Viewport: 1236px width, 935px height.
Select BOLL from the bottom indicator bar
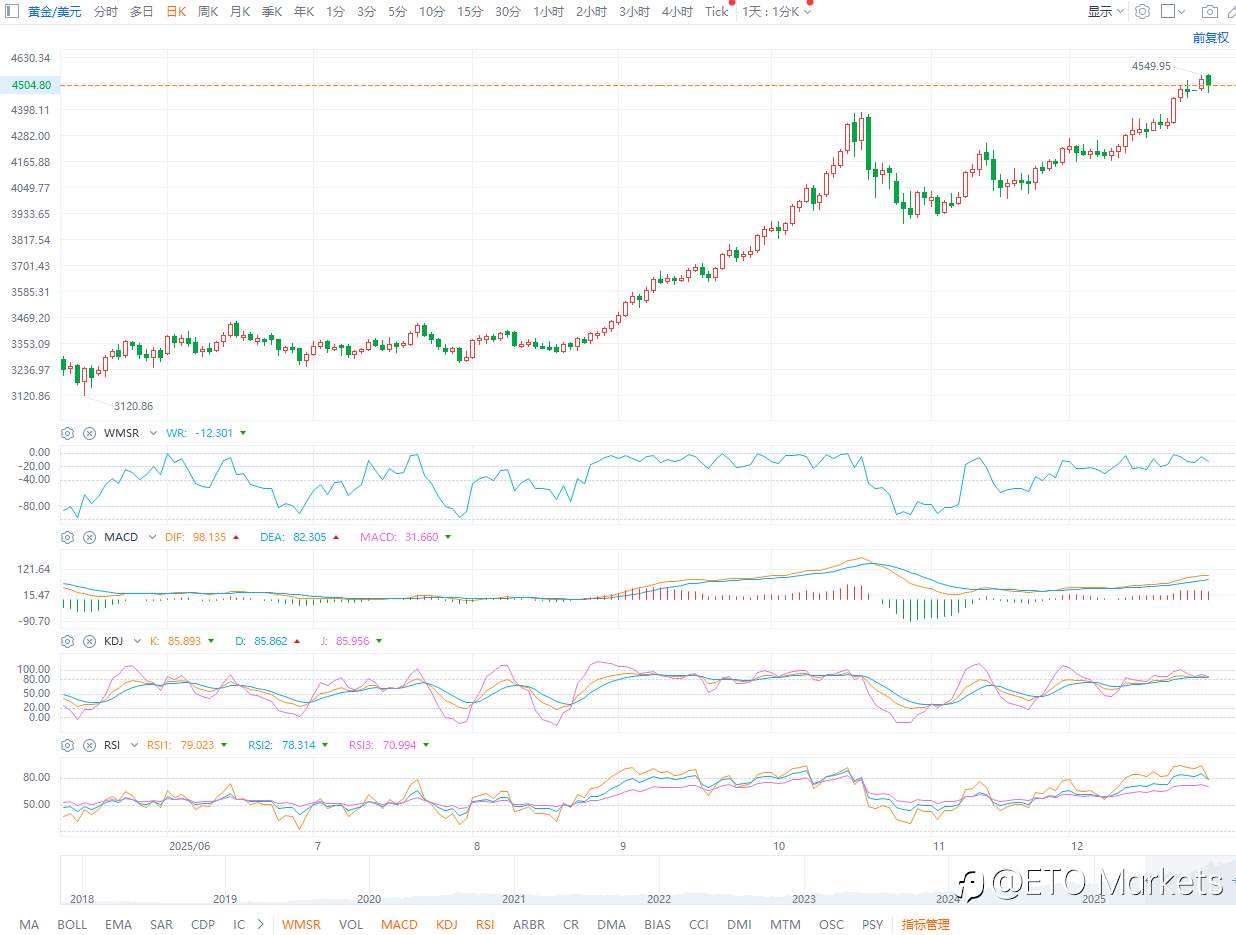pos(71,924)
